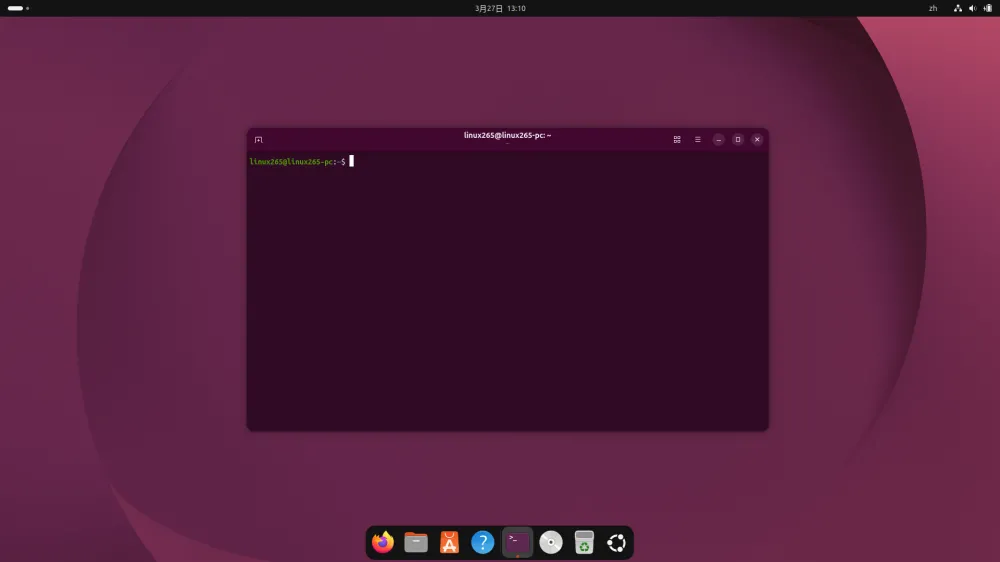Open the terminal hamburger menu

pos(698,140)
